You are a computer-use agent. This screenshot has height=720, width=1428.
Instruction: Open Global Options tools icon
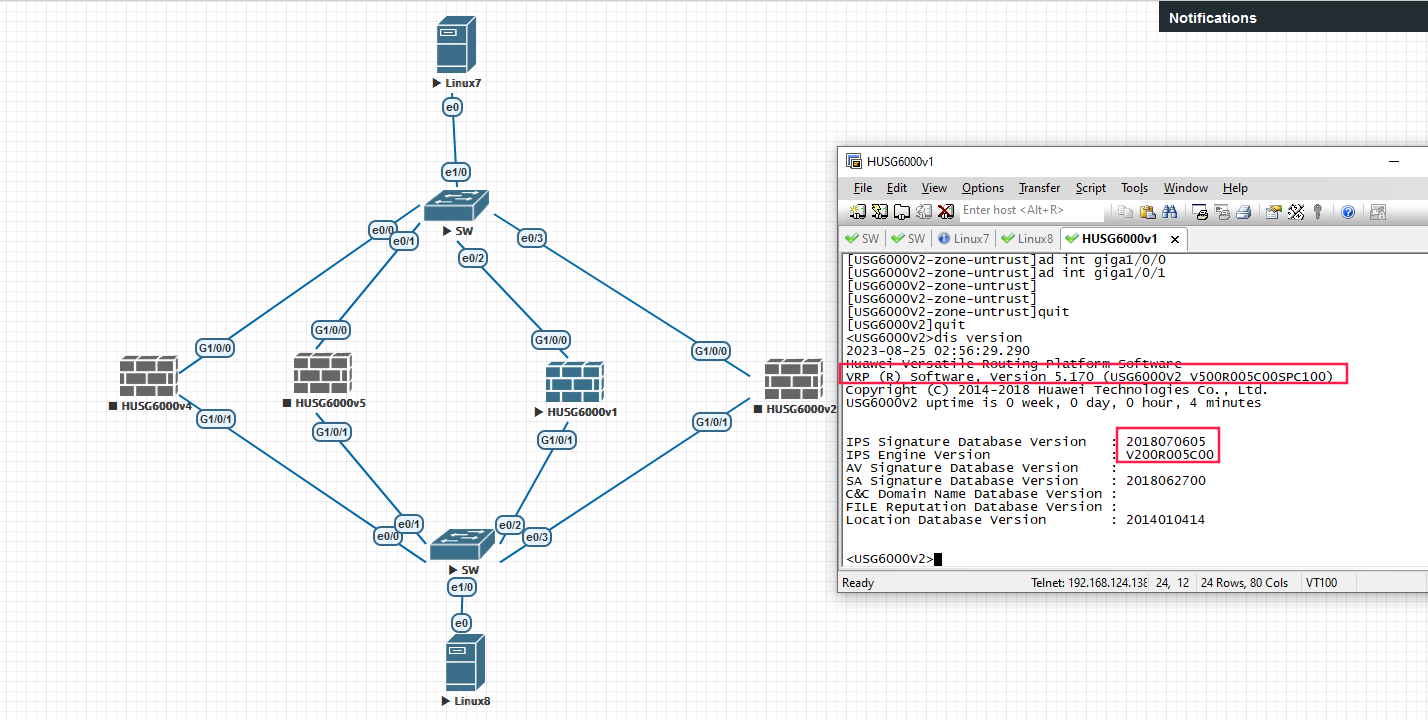(1296, 211)
